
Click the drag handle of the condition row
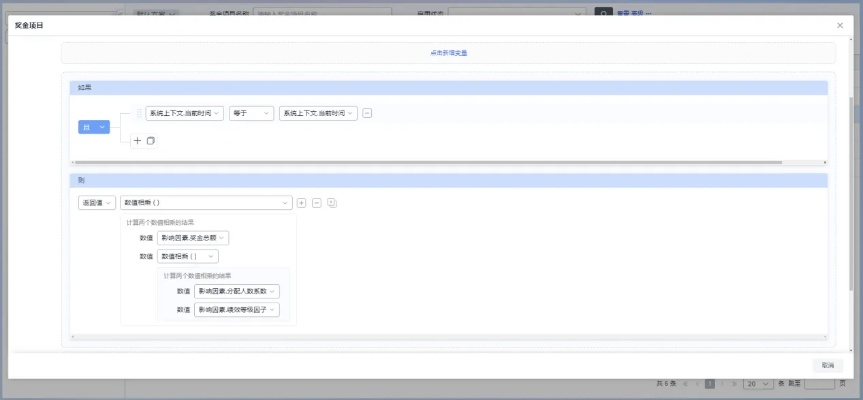139,114
